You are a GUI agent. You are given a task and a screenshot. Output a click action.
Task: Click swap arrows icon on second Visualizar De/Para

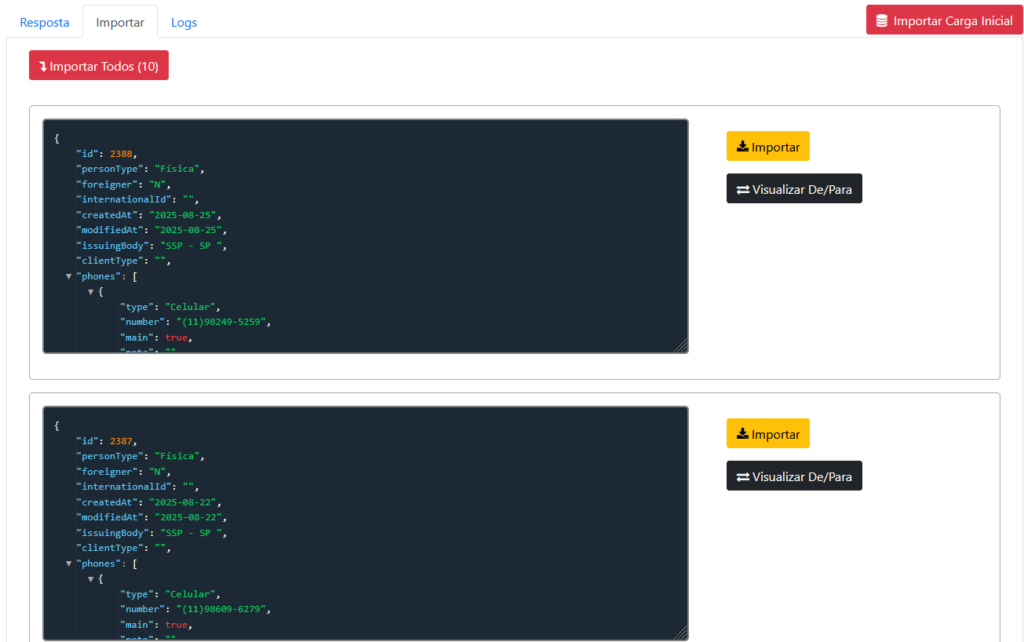tap(742, 477)
